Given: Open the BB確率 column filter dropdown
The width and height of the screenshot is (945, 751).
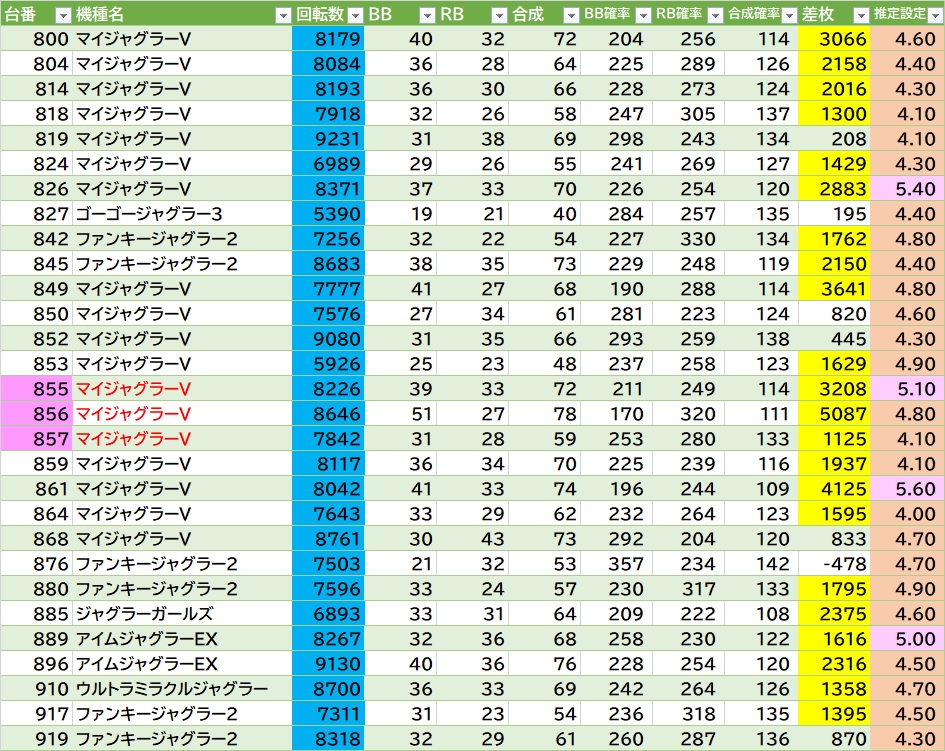Looking at the screenshot, I should (x=643, y=15).
